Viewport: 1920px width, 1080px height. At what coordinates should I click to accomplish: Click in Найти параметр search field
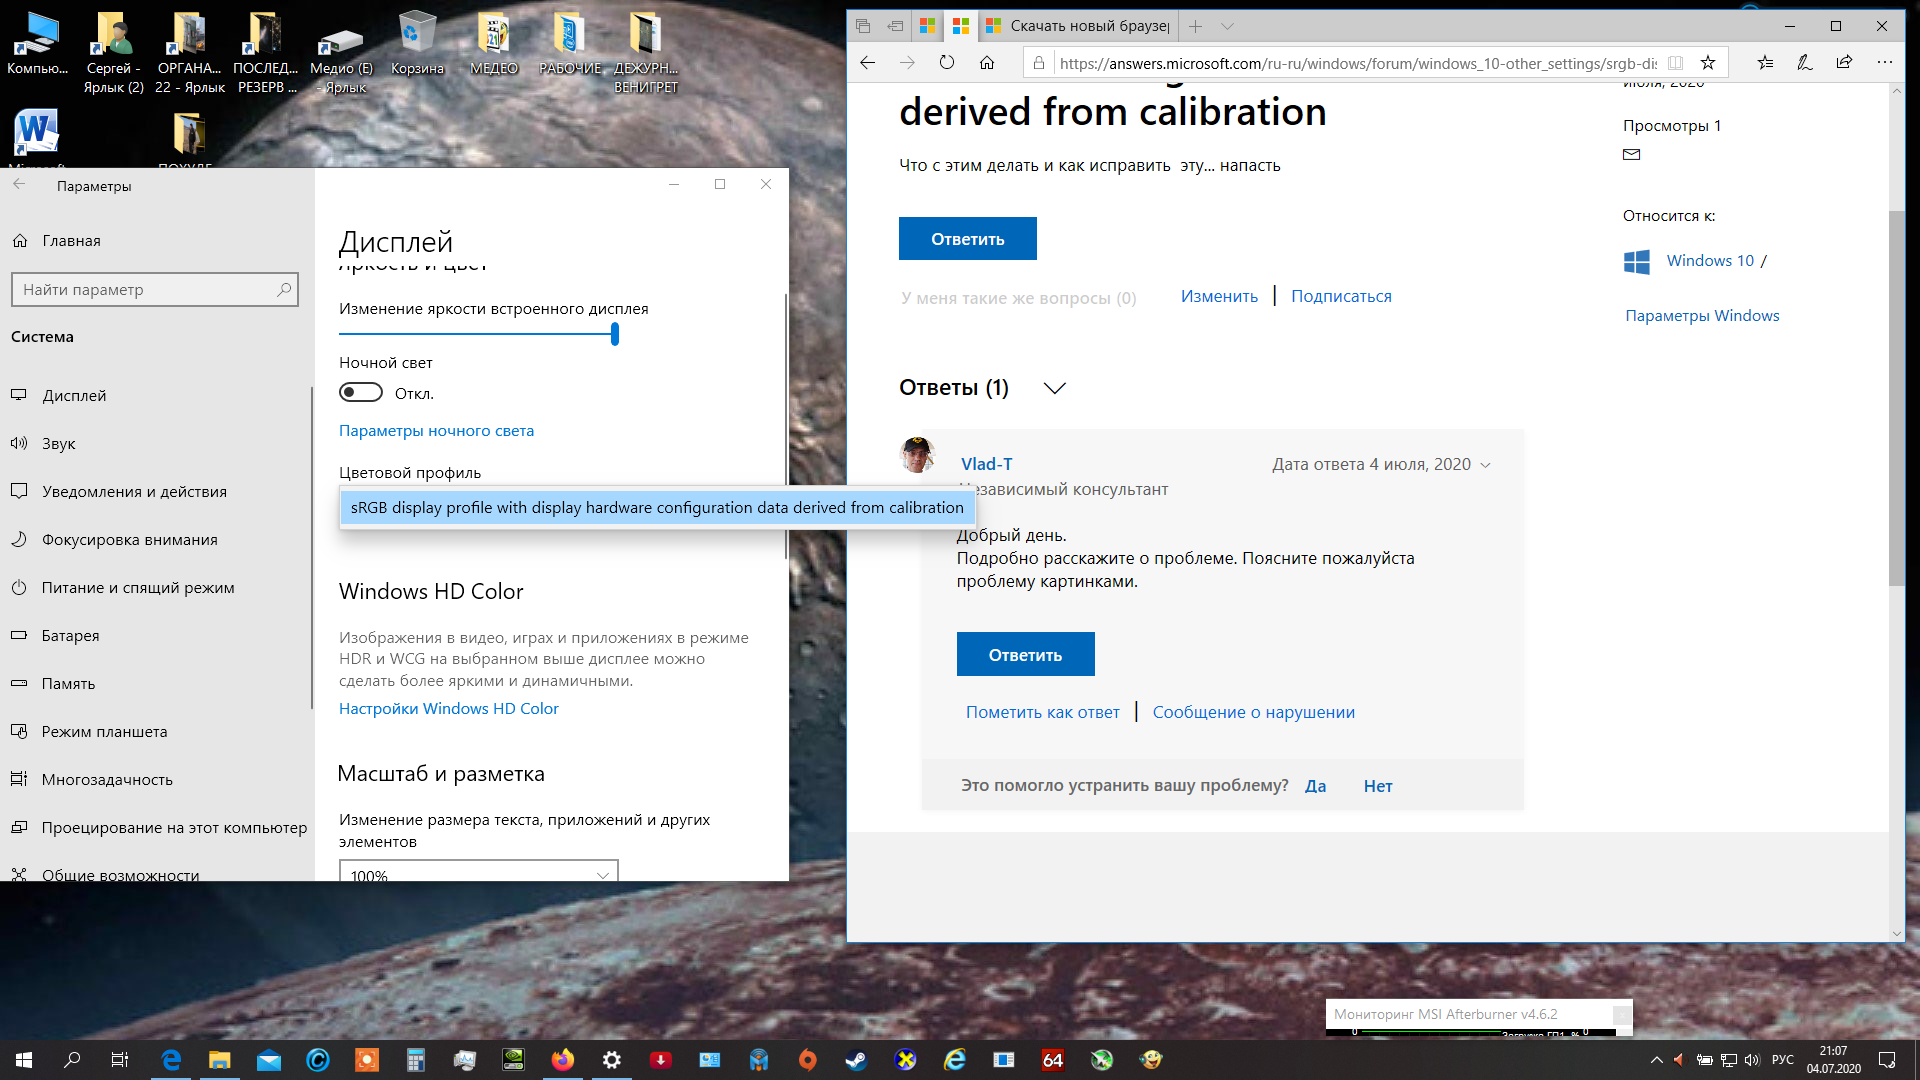pyautogui.click(x=155, y=290)
